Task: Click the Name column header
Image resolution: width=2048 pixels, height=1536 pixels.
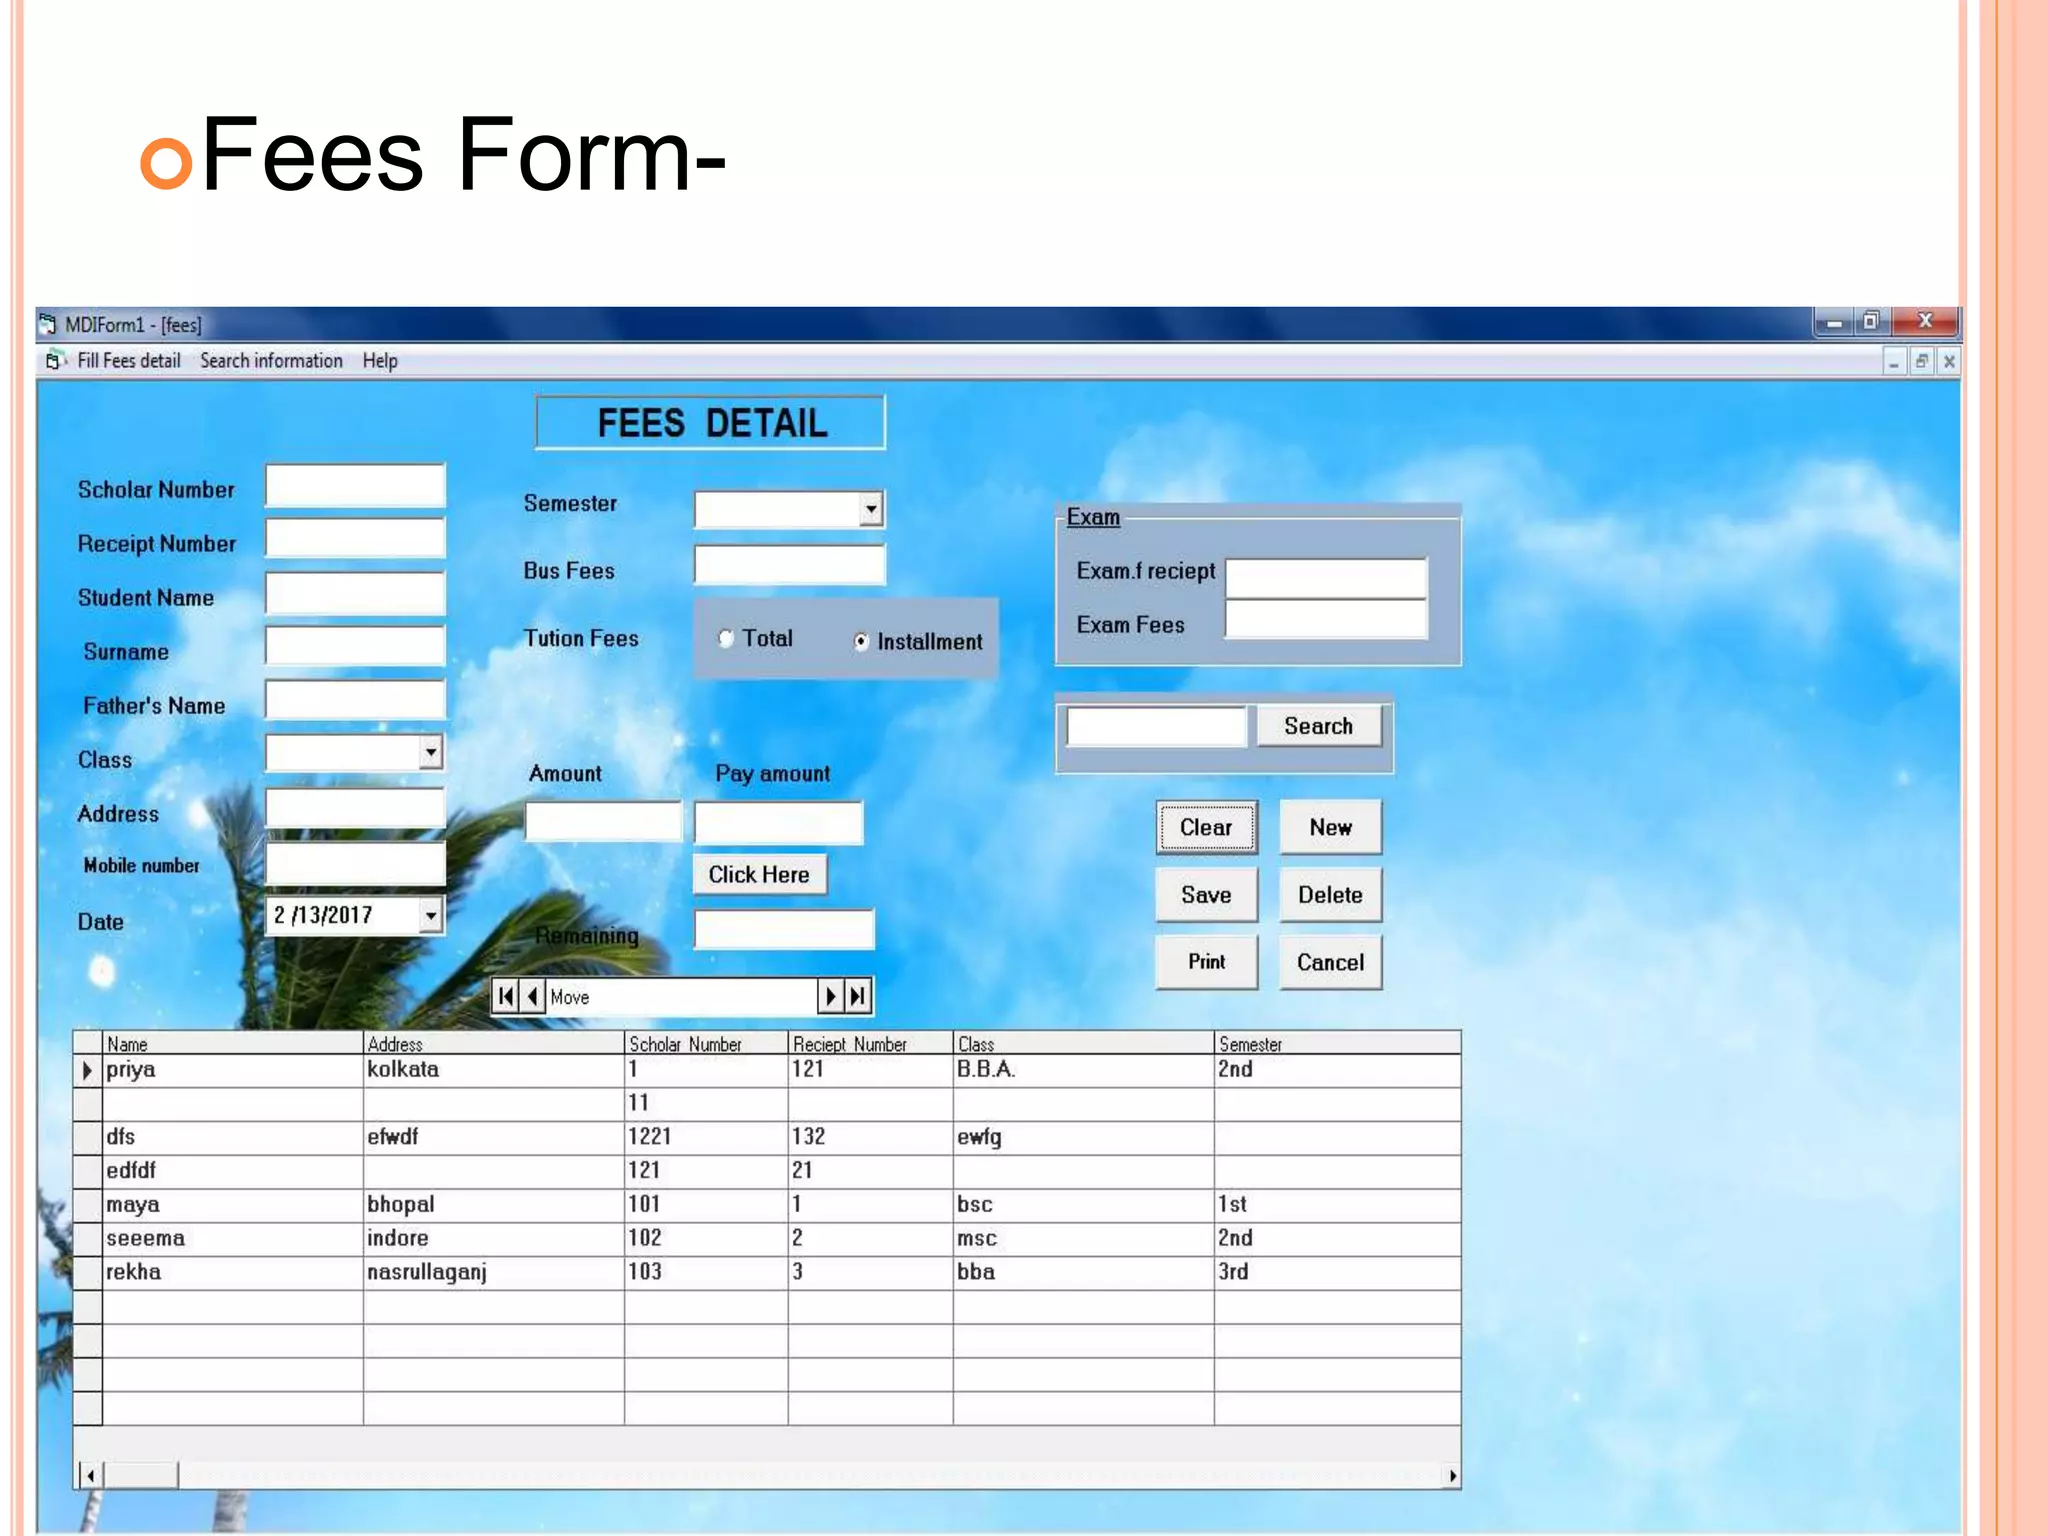Action: tap(232, 1043)
